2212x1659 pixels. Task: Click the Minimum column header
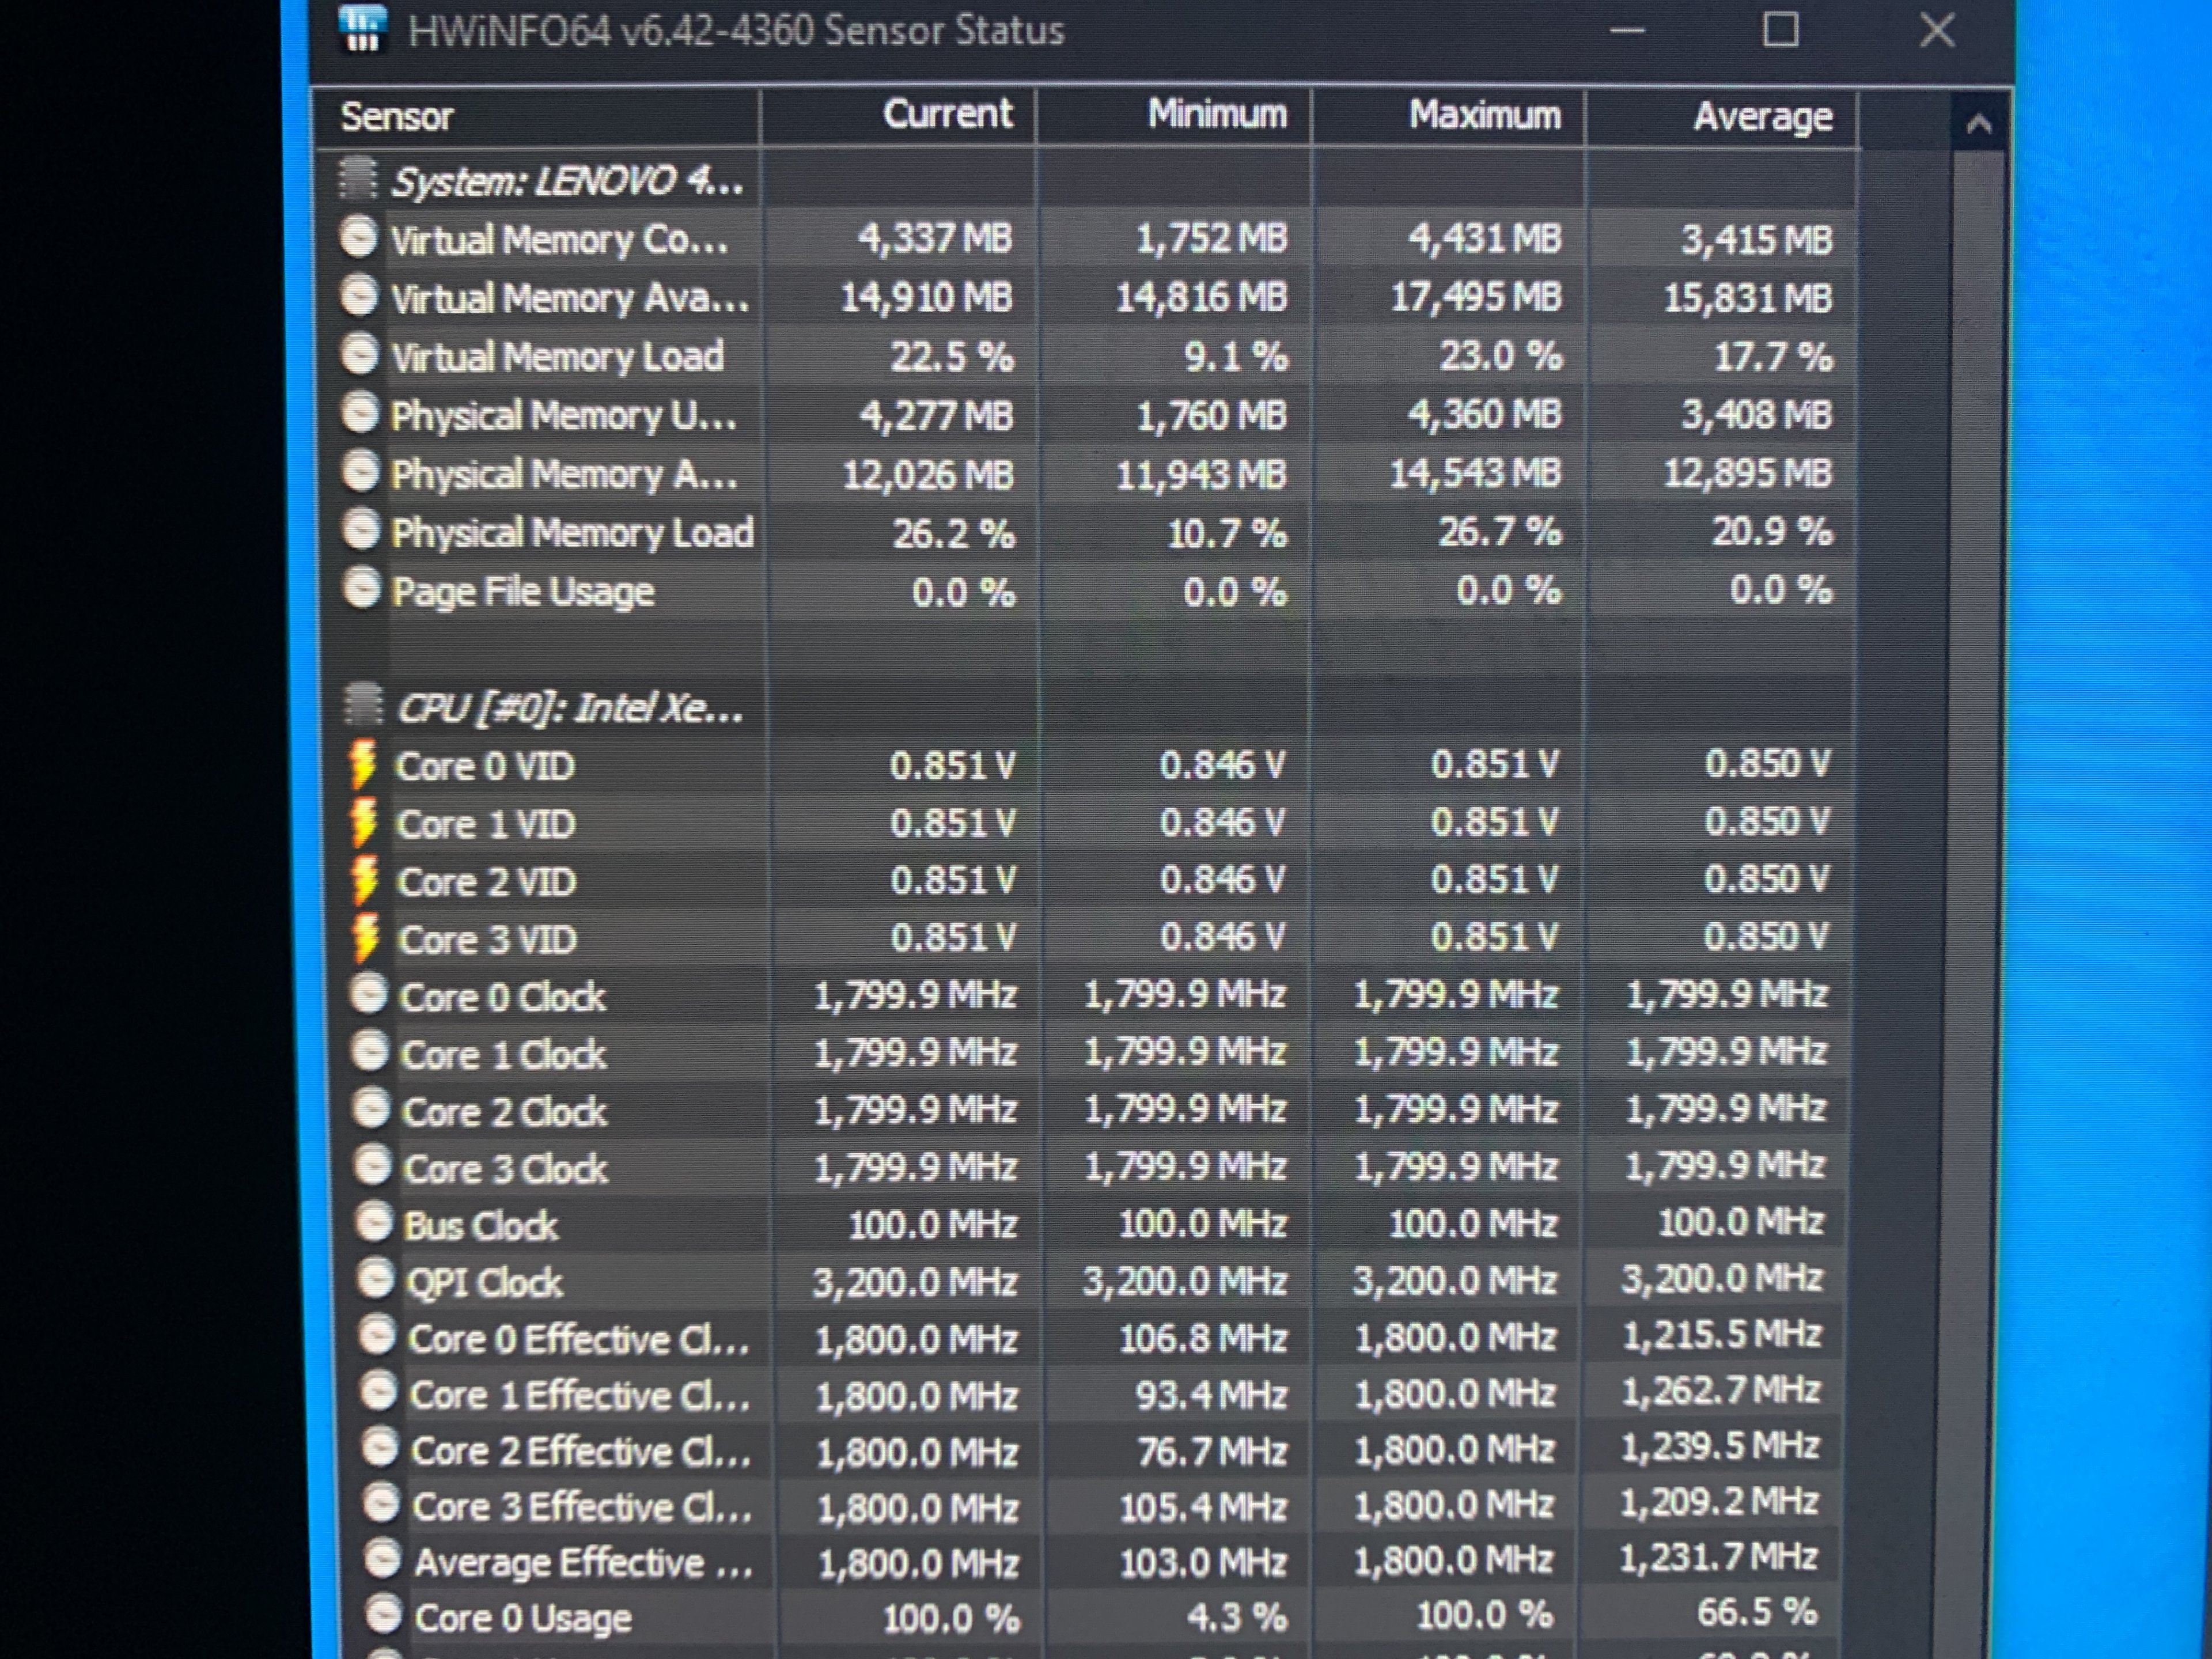point(1216,114)
